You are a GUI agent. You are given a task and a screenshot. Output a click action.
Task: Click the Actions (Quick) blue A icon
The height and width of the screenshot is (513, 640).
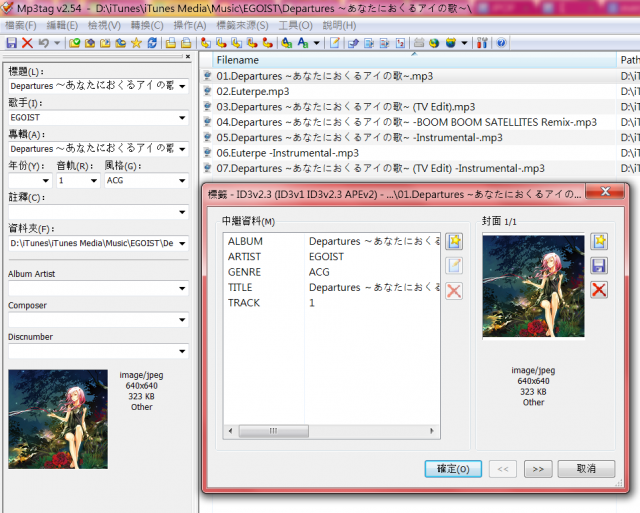(302, 42)
